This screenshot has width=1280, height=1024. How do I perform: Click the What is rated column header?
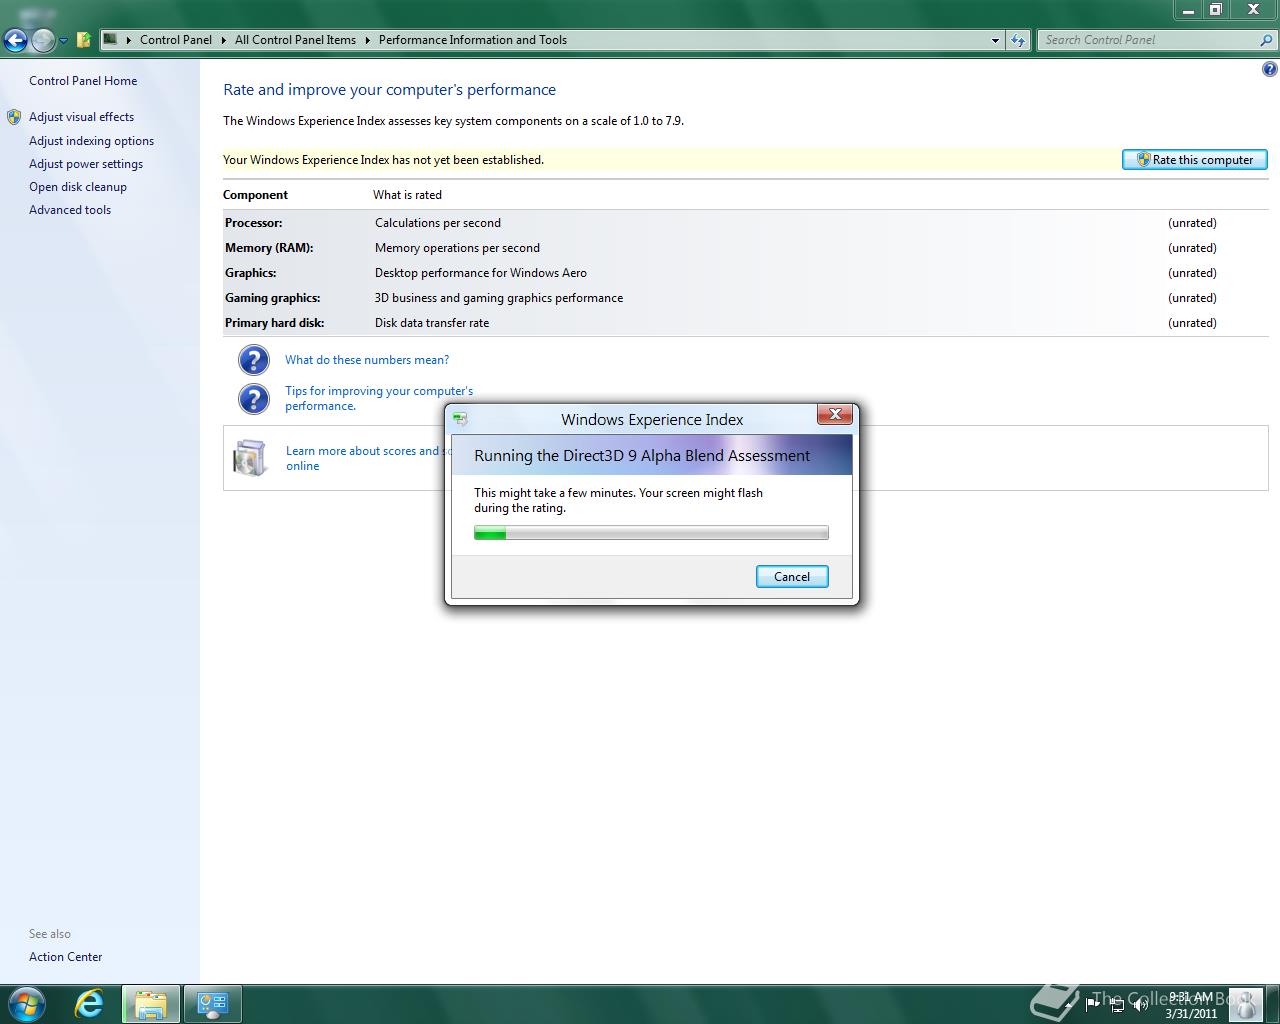[407, 195]
